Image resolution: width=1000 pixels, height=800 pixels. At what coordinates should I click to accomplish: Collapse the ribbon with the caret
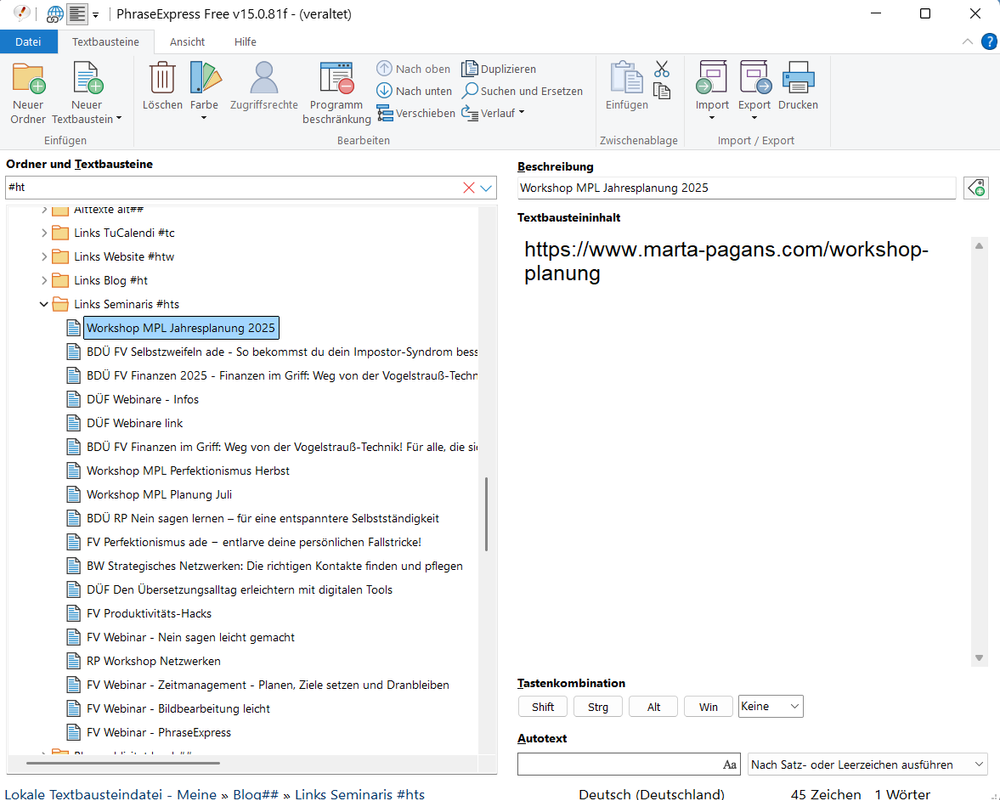tap(967, 41)
